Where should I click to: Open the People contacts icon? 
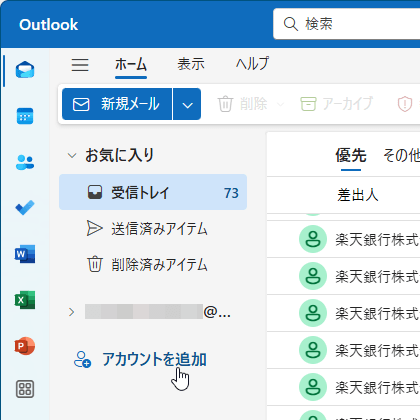[25, 162]
